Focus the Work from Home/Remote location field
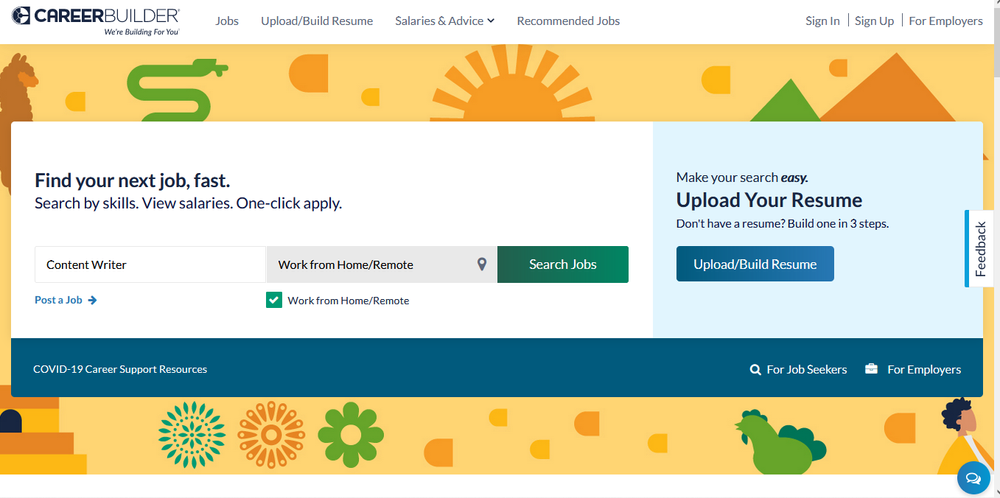This screenshot has width=1000, height=498. point(381,264)
